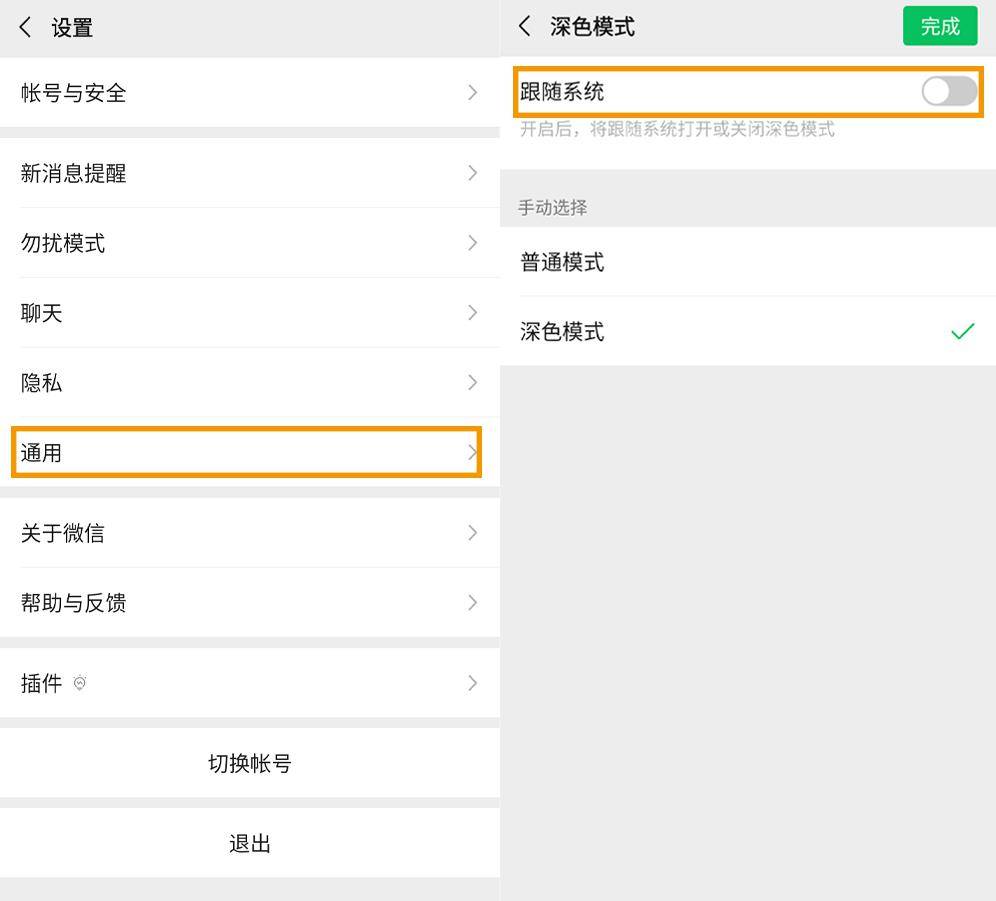Toggle the 跟随系统 switch
The width and height of the screenshot is (996, 901).
(949, 91)
